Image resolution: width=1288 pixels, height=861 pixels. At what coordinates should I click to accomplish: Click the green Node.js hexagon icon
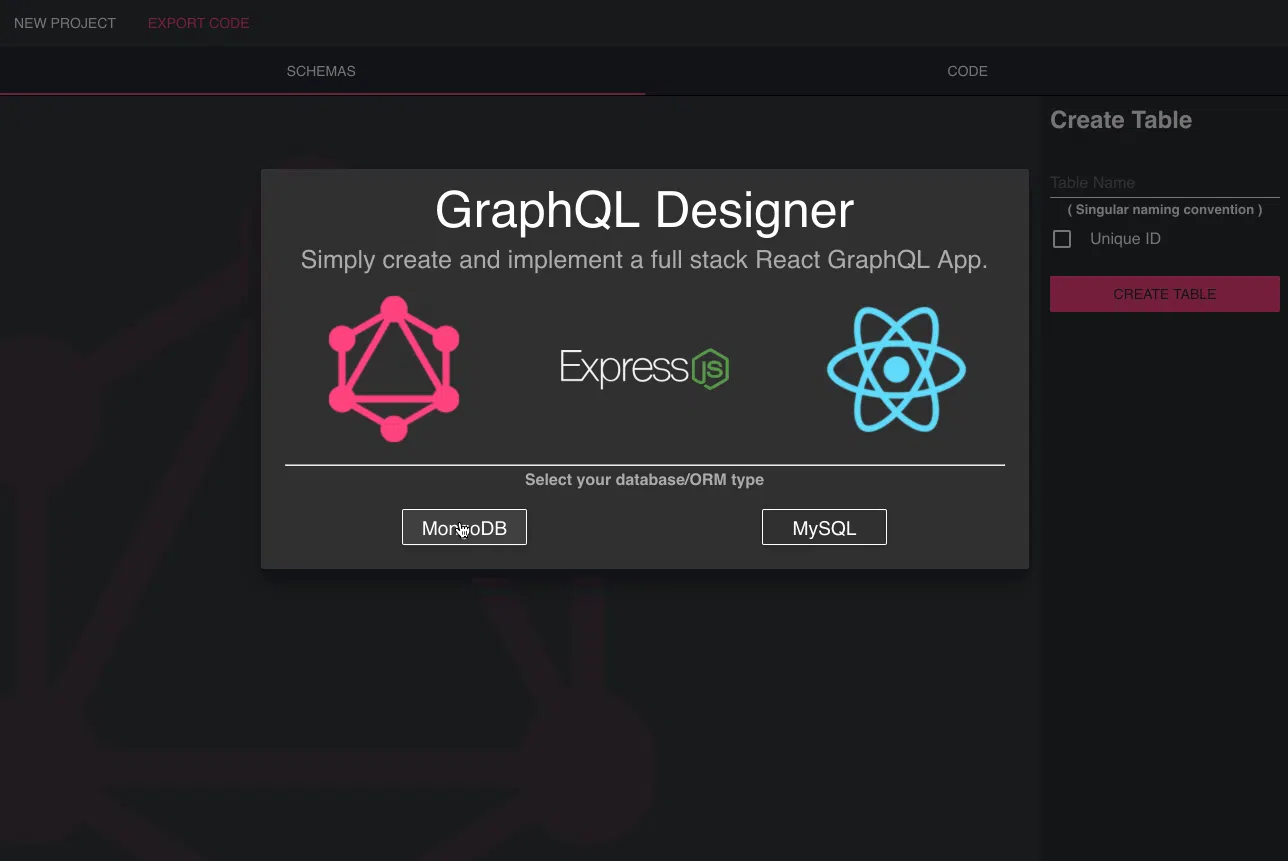[711, 369]
